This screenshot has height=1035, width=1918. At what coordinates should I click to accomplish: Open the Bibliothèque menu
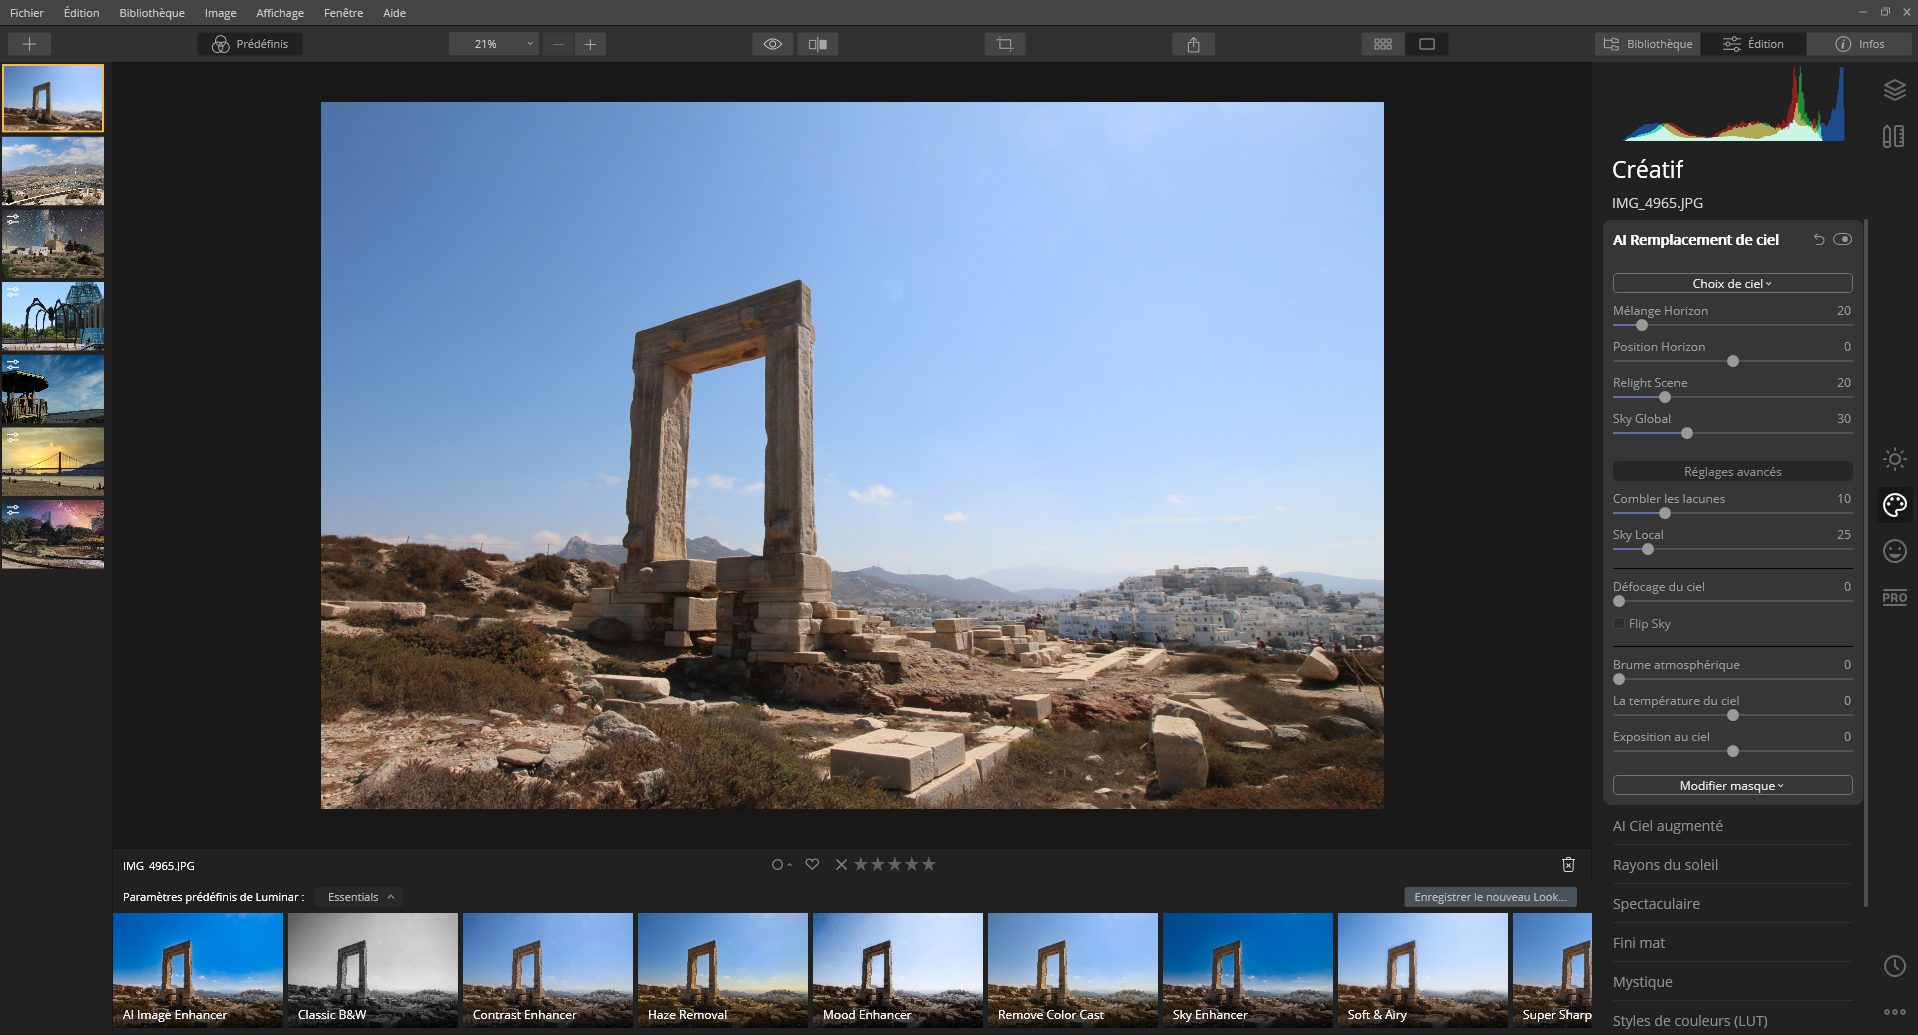[151, 13]
